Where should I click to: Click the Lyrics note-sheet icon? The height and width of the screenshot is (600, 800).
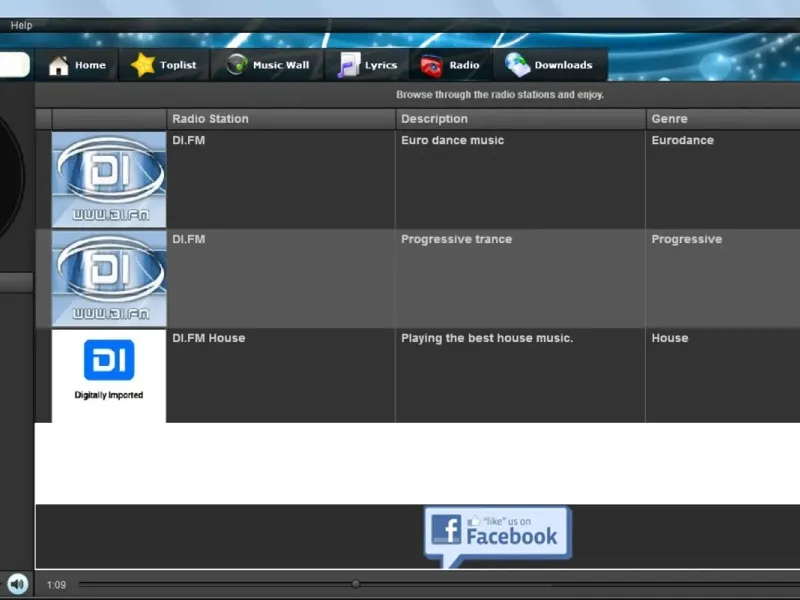[349, 65]
